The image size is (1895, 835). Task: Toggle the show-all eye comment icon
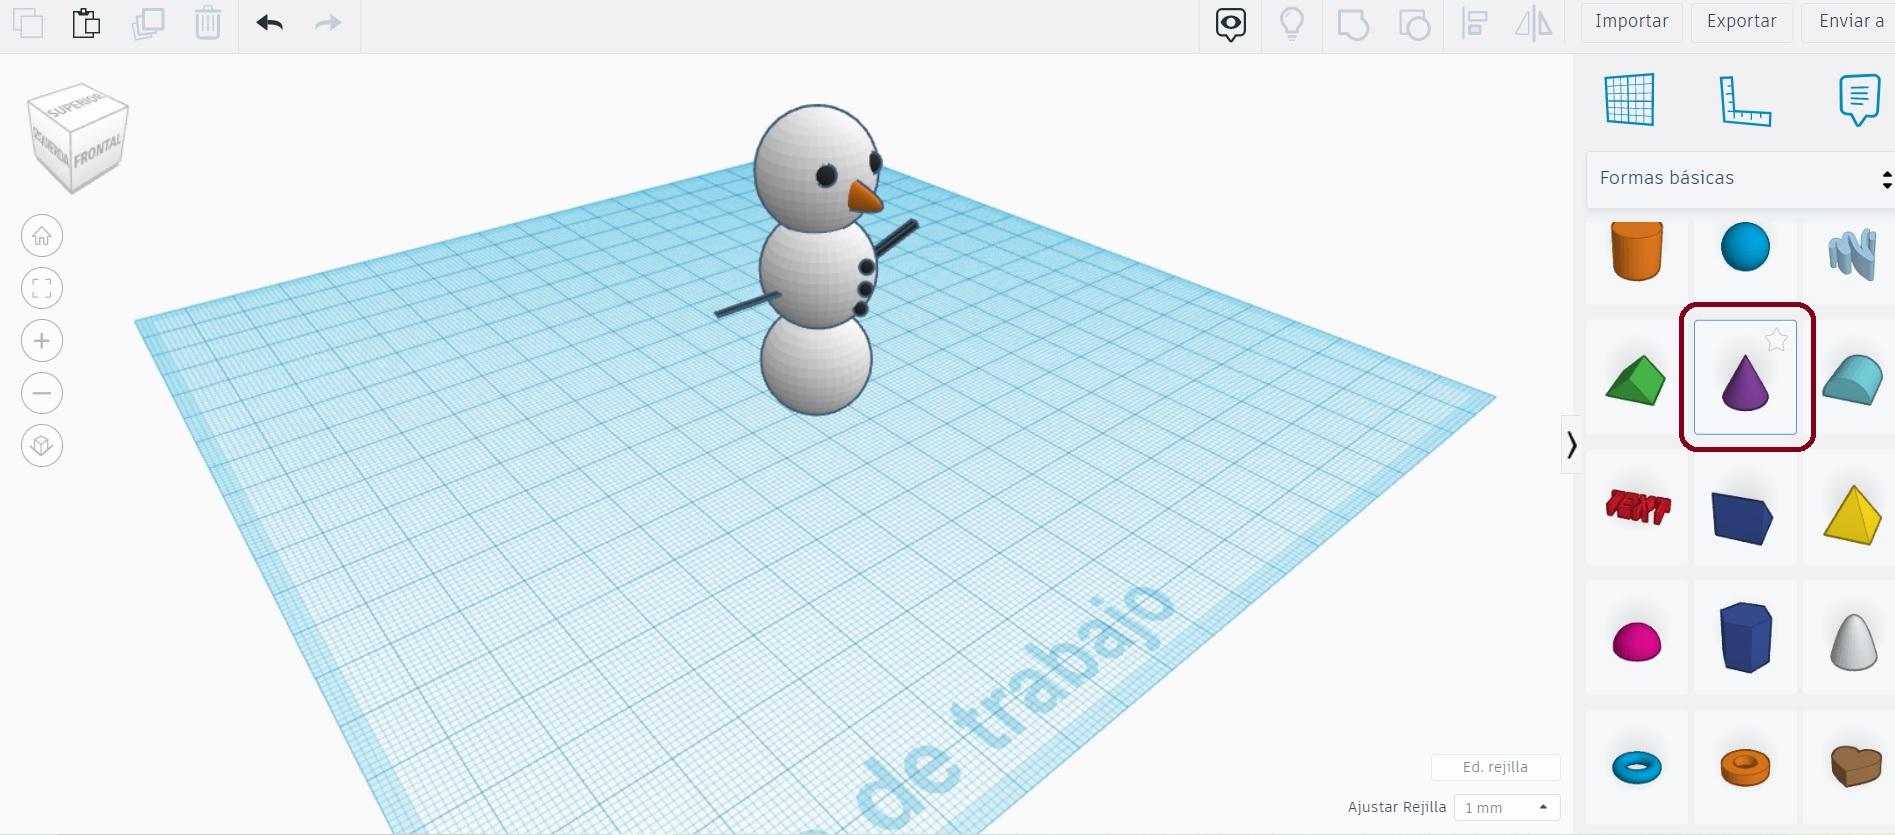pos(1231,24)
